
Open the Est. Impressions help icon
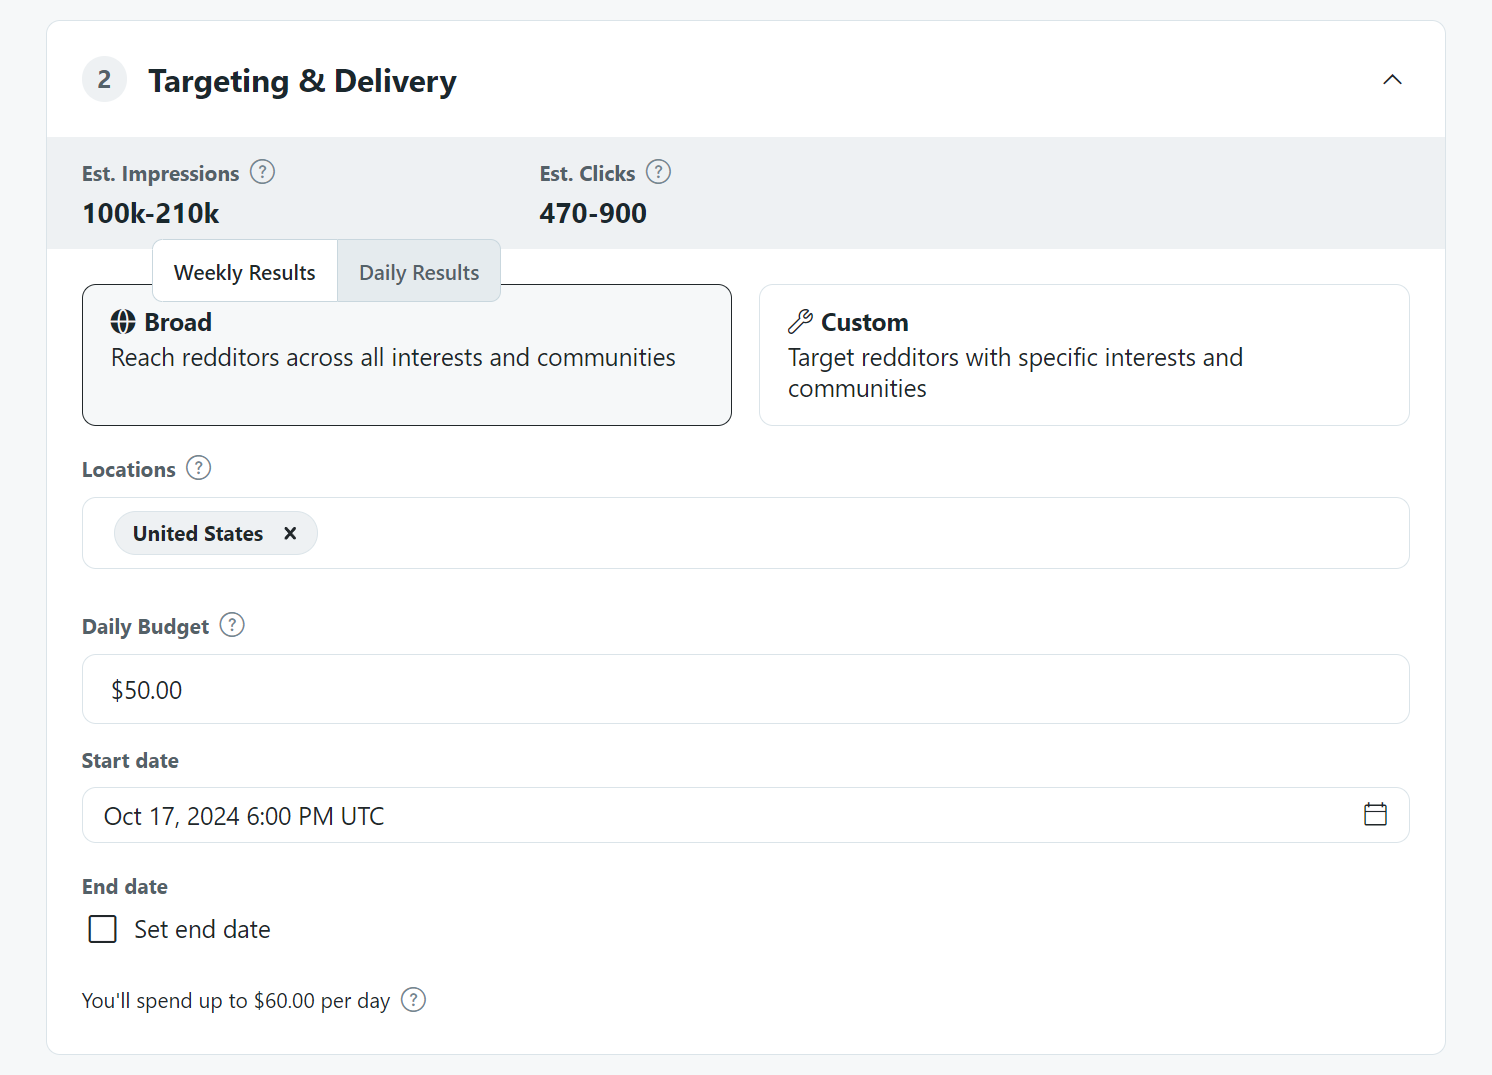pos(262,172)
